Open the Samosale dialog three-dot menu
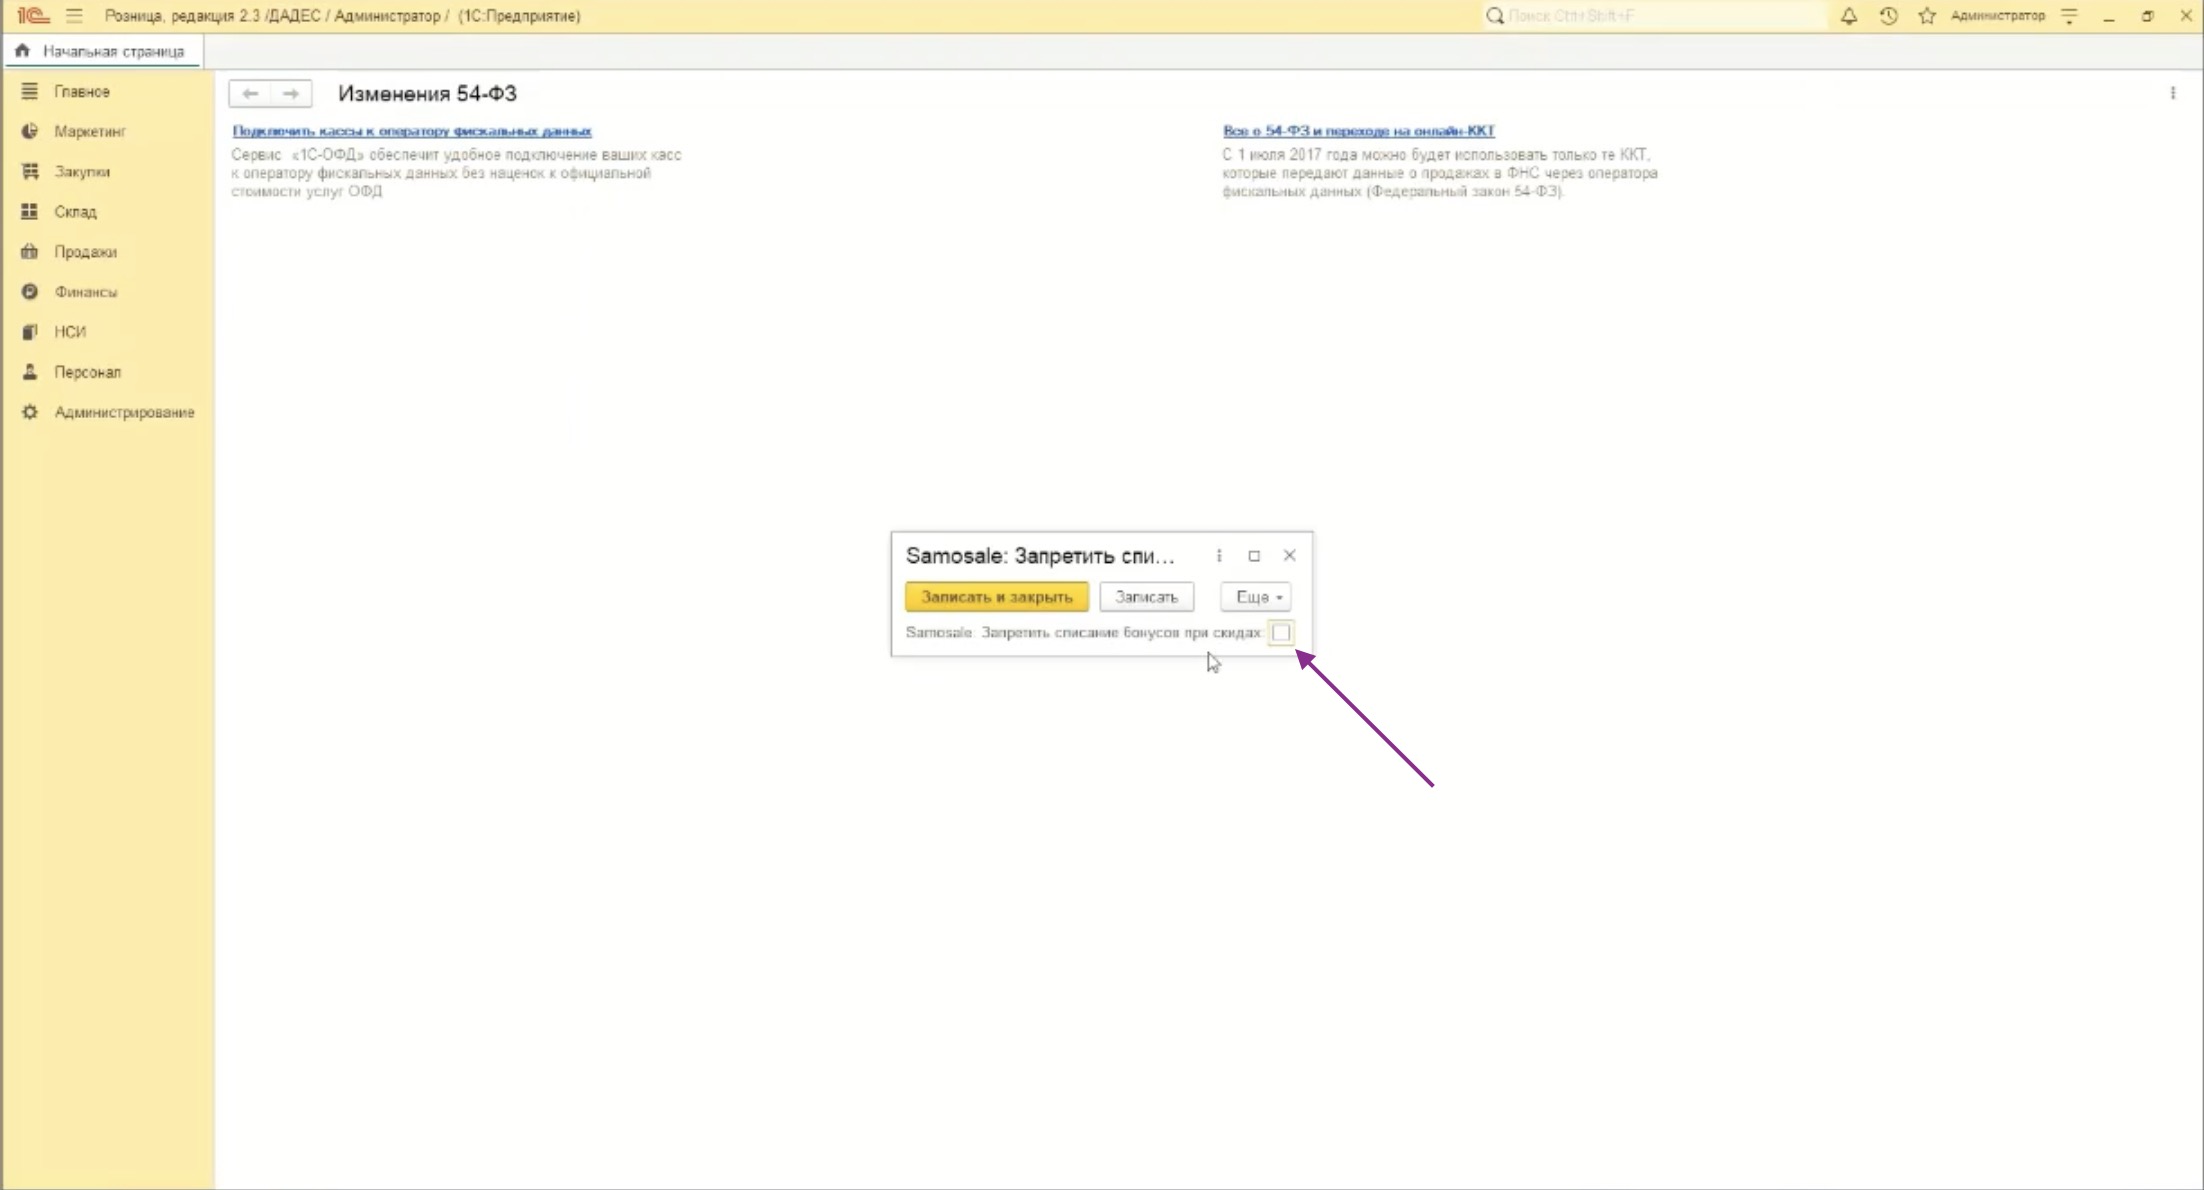Screen dimensions: 2204x1190 1218,556
